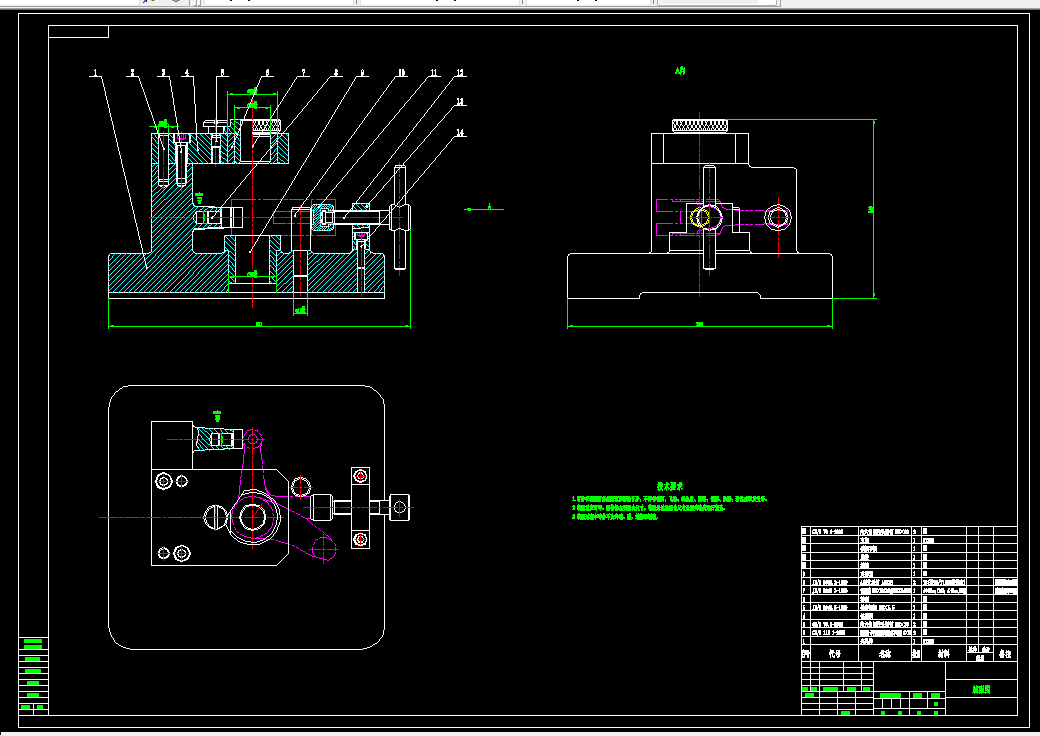Image resolution: width=1040 pixels, height=736 pixels.
Task: Click the 备注 header in parts list
Action: (x=1005, y=654)
